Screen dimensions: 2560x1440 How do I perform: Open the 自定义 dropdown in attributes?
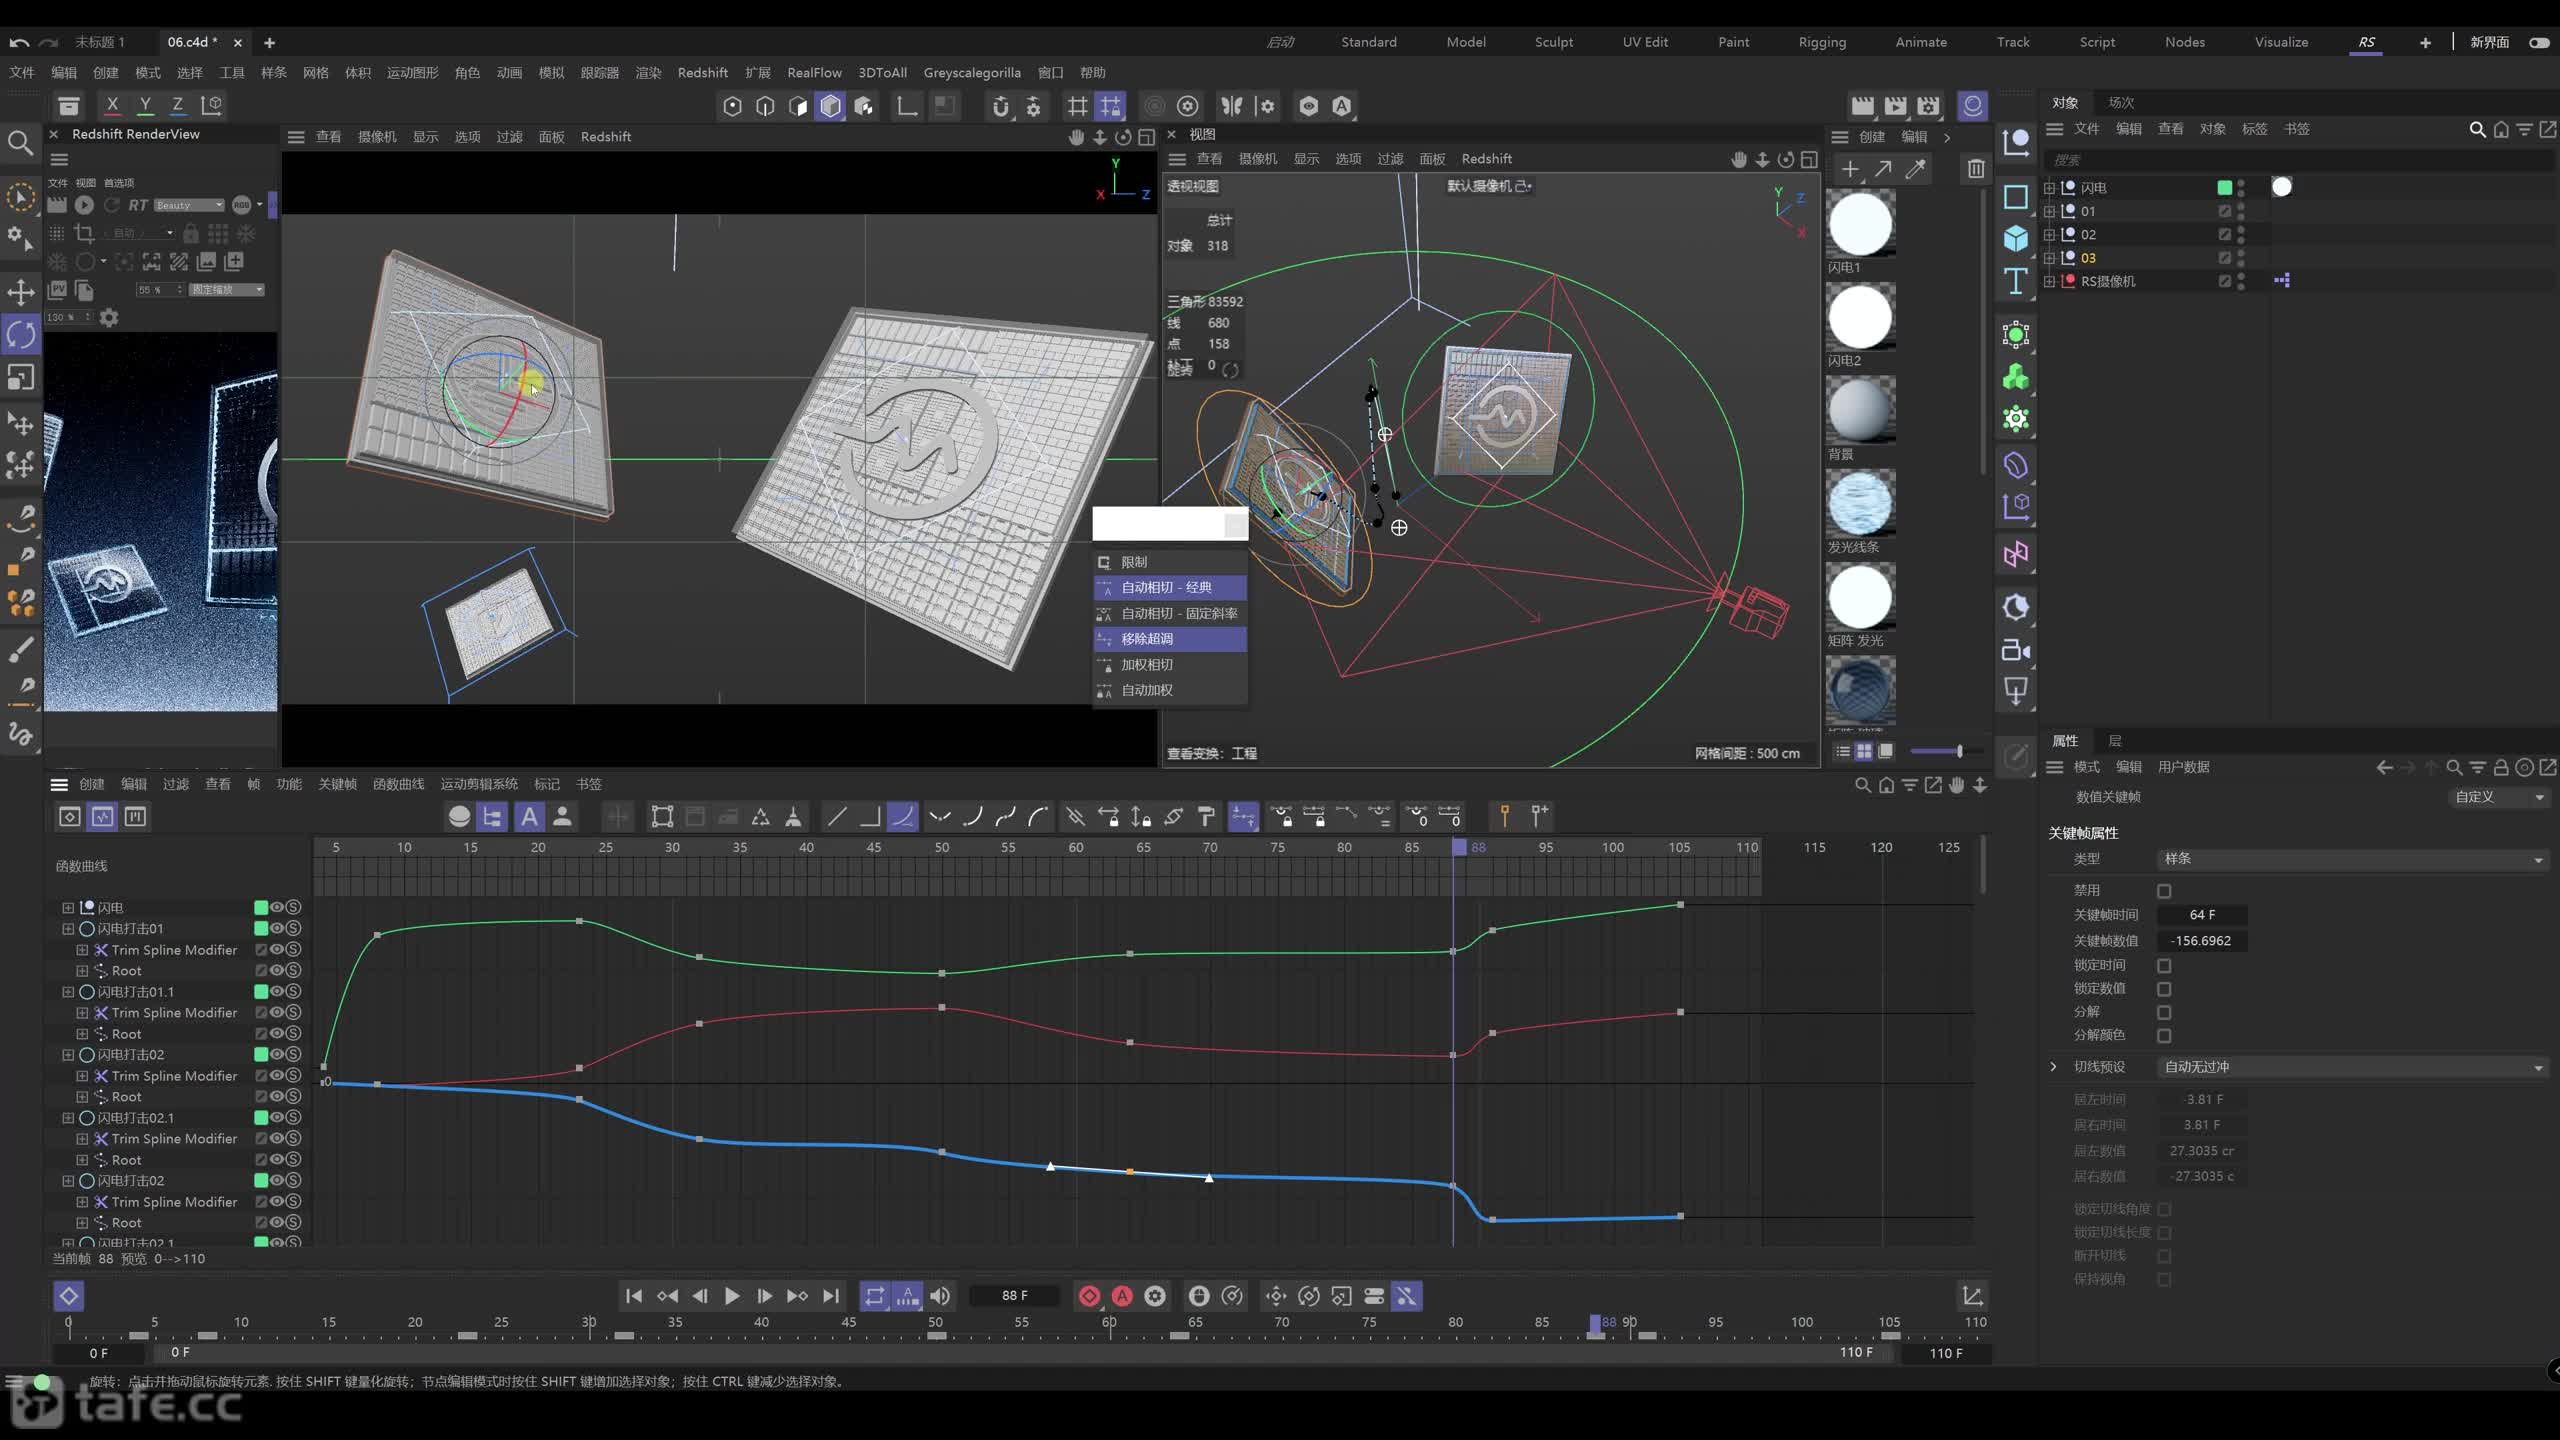pyautogui.click(x=2499, y=797)
